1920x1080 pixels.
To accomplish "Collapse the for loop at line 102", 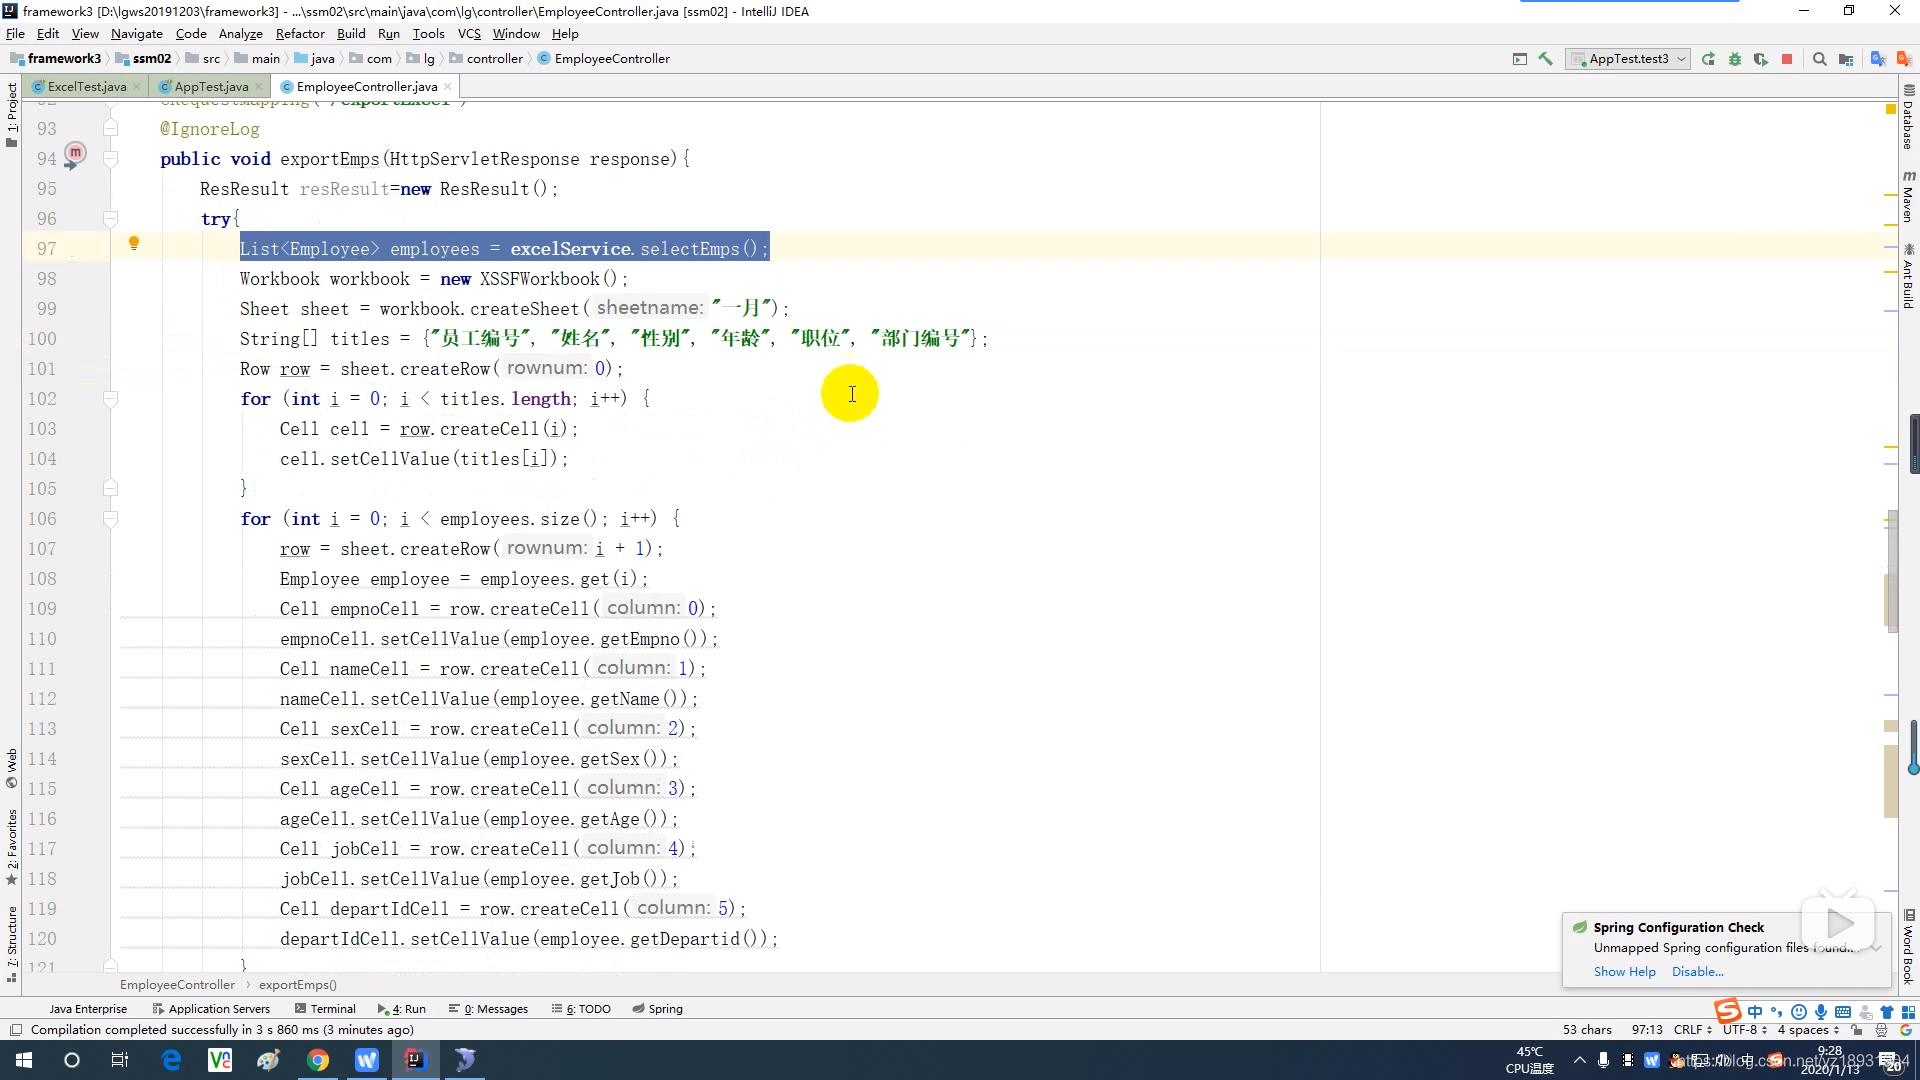I will [x=111, y=399].
